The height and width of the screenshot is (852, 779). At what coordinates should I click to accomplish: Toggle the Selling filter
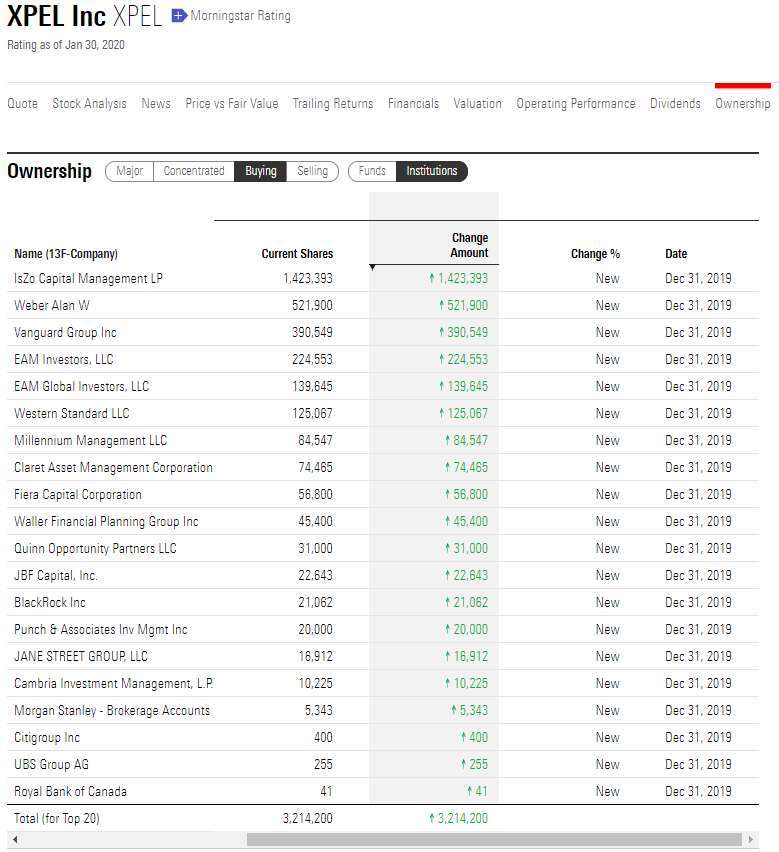click(x=312, y=171)
